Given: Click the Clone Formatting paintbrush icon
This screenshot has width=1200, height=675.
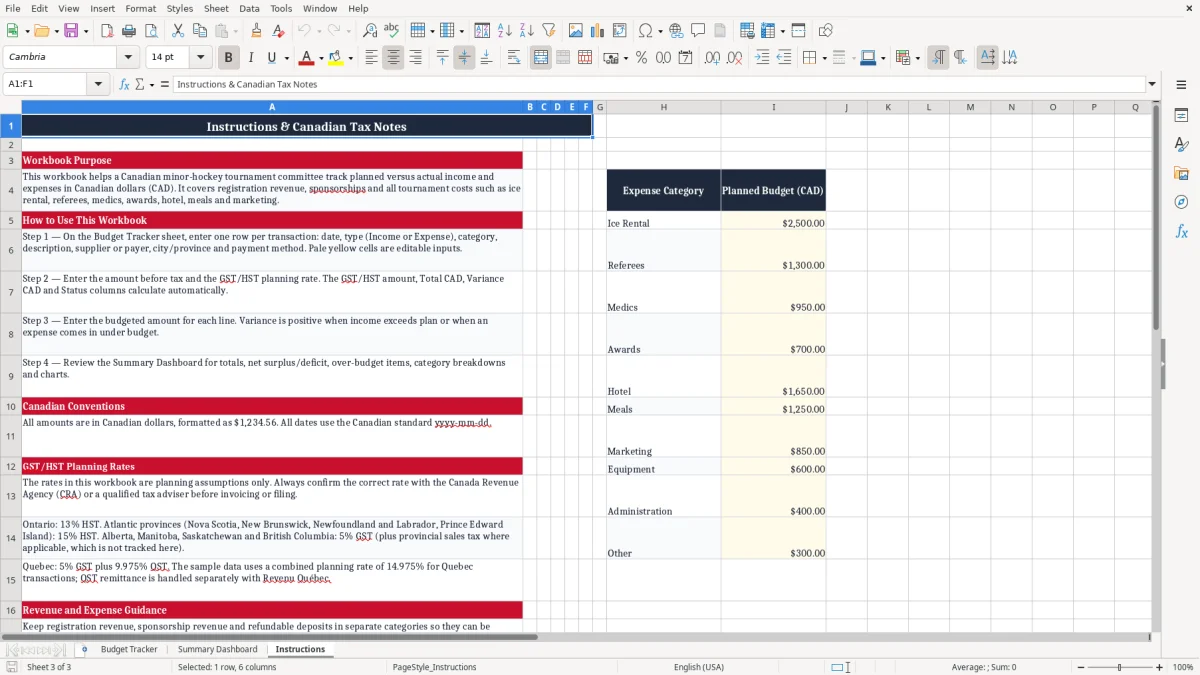Looking at the screenshot, I should tap(256, 31).
